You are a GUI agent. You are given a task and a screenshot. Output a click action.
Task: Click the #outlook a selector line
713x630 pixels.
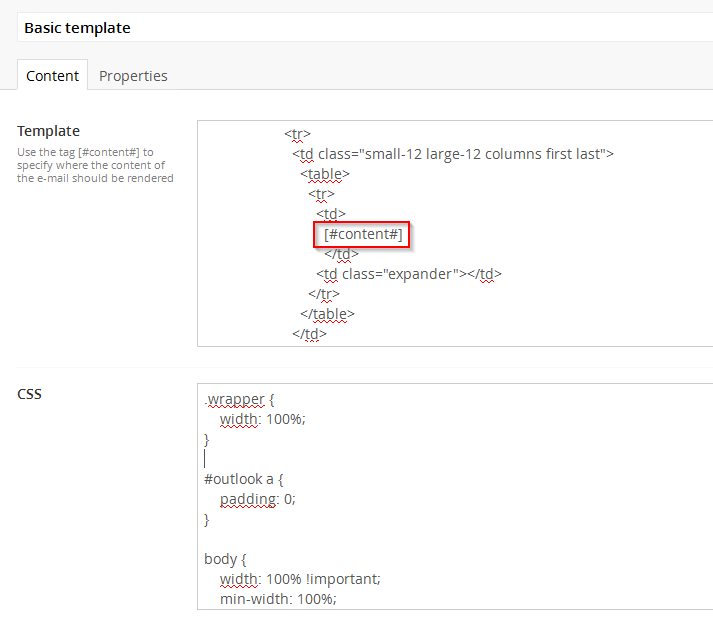tap(244, 479)
